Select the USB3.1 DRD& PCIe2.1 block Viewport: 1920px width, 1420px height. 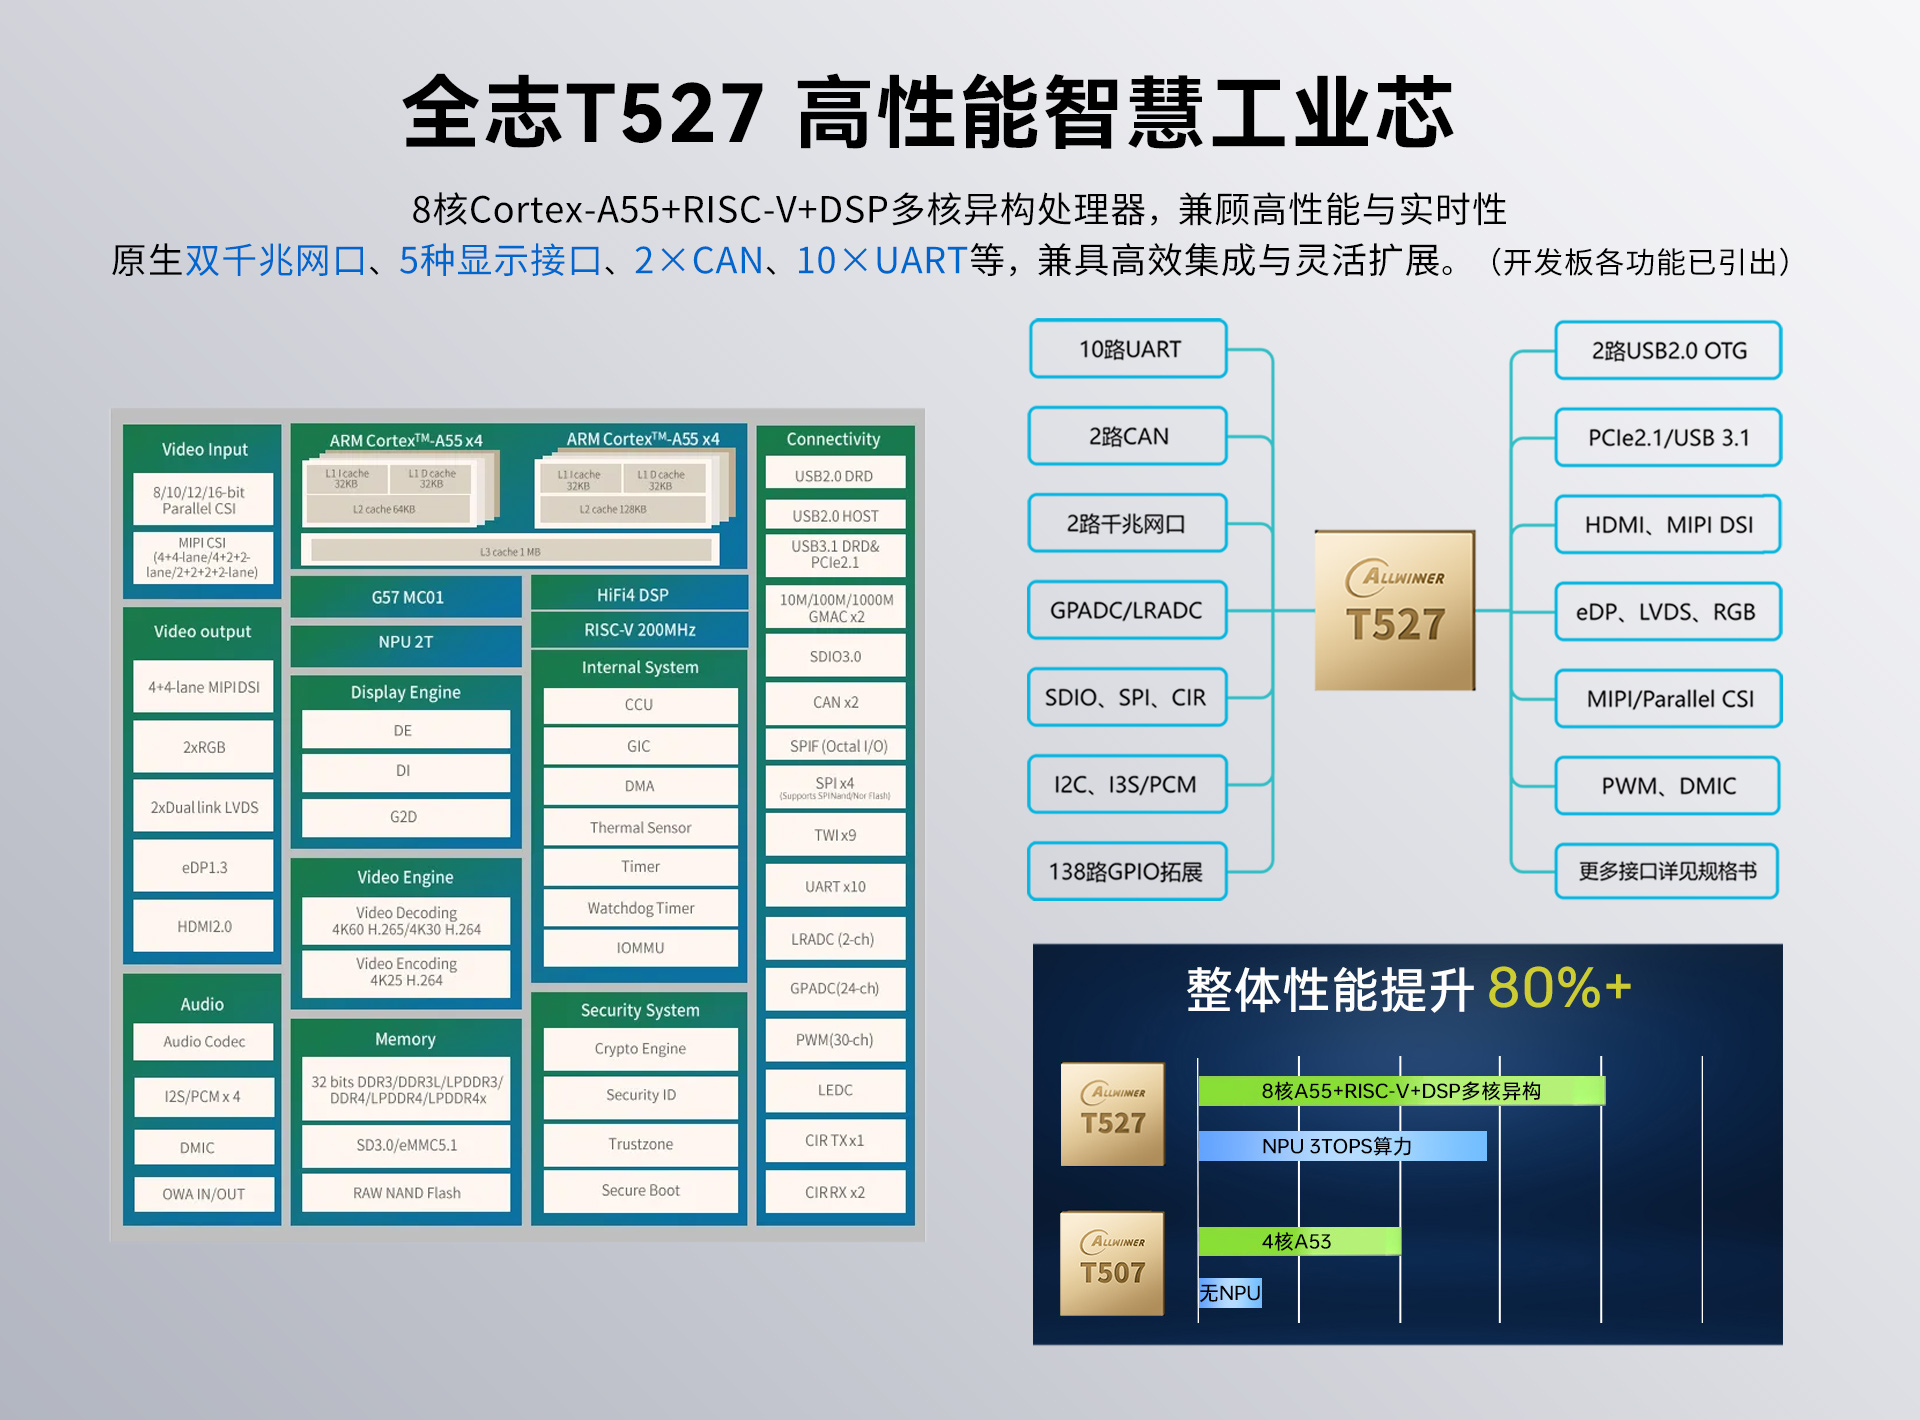click(x=835, y=555)
